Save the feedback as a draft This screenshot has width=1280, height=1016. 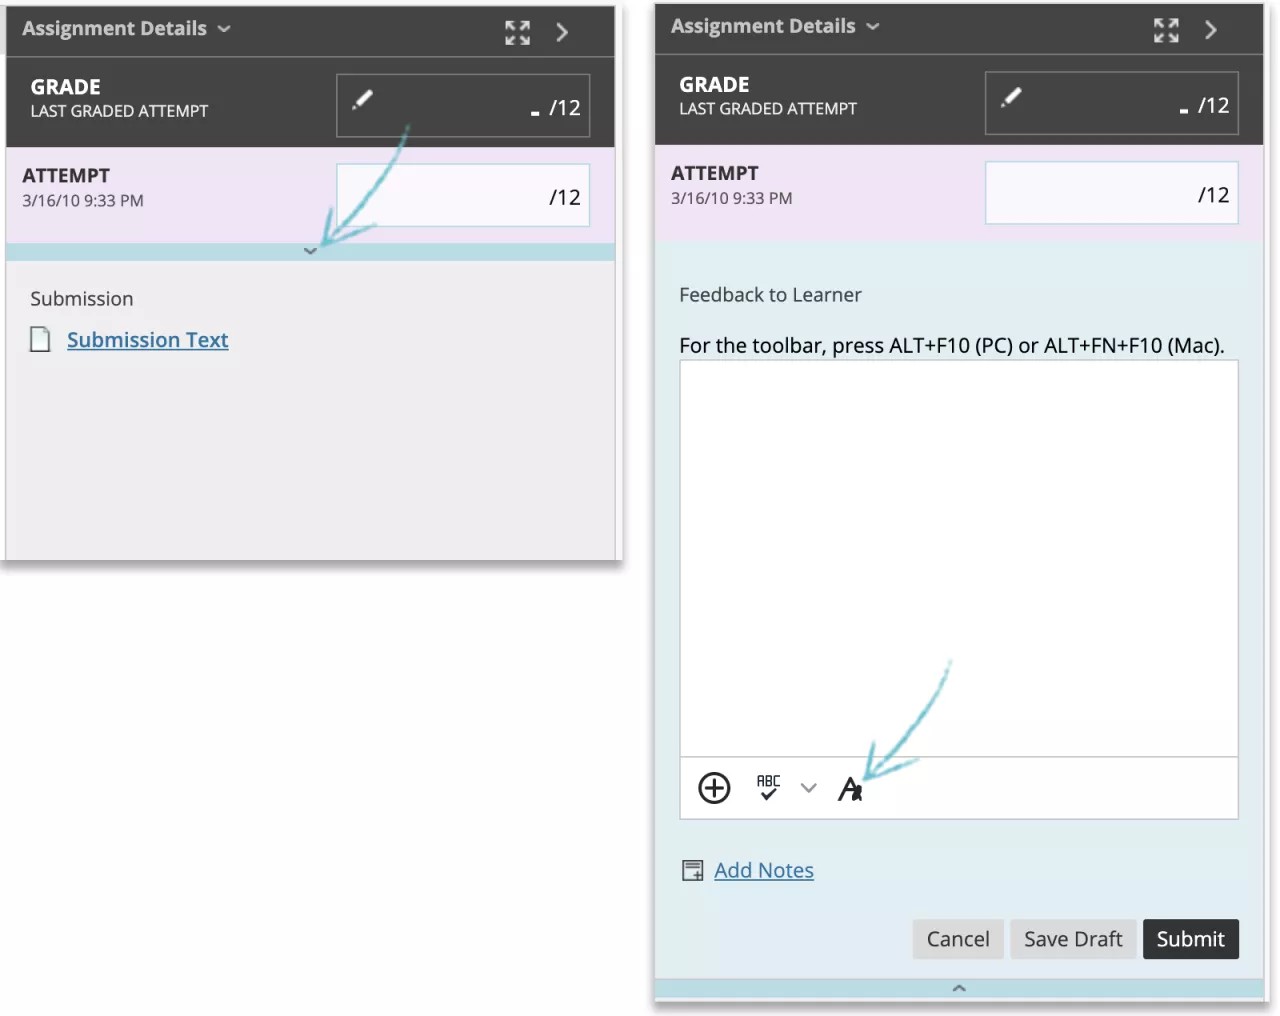(1073, 939)
